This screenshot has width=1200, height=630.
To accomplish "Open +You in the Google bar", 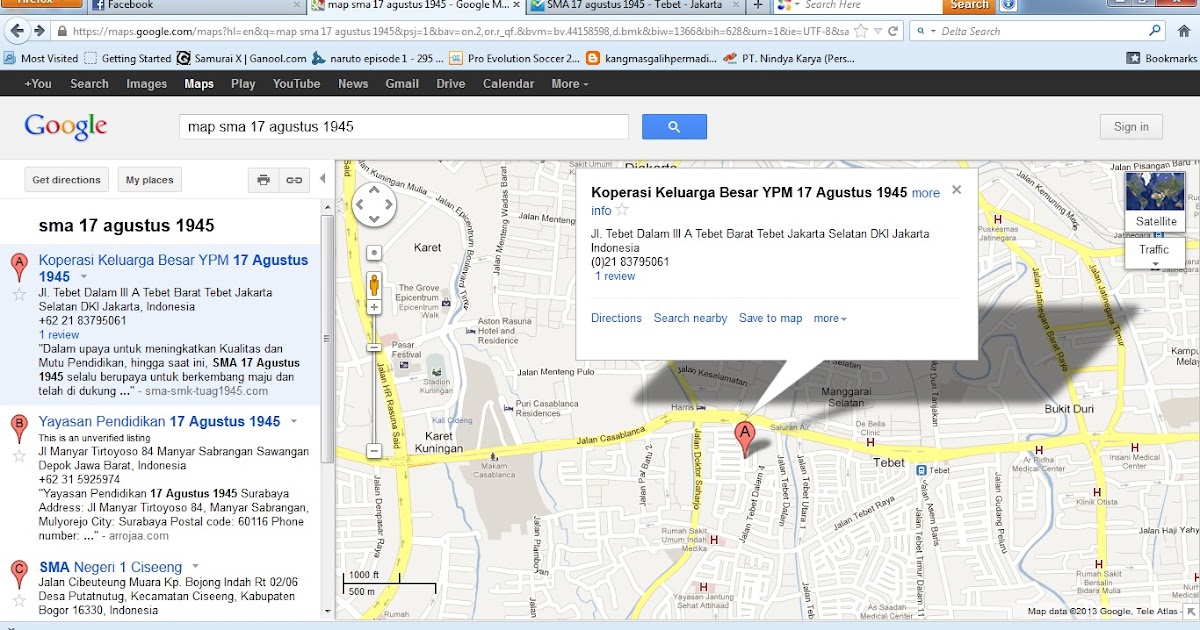I will (x=38, y=84).
